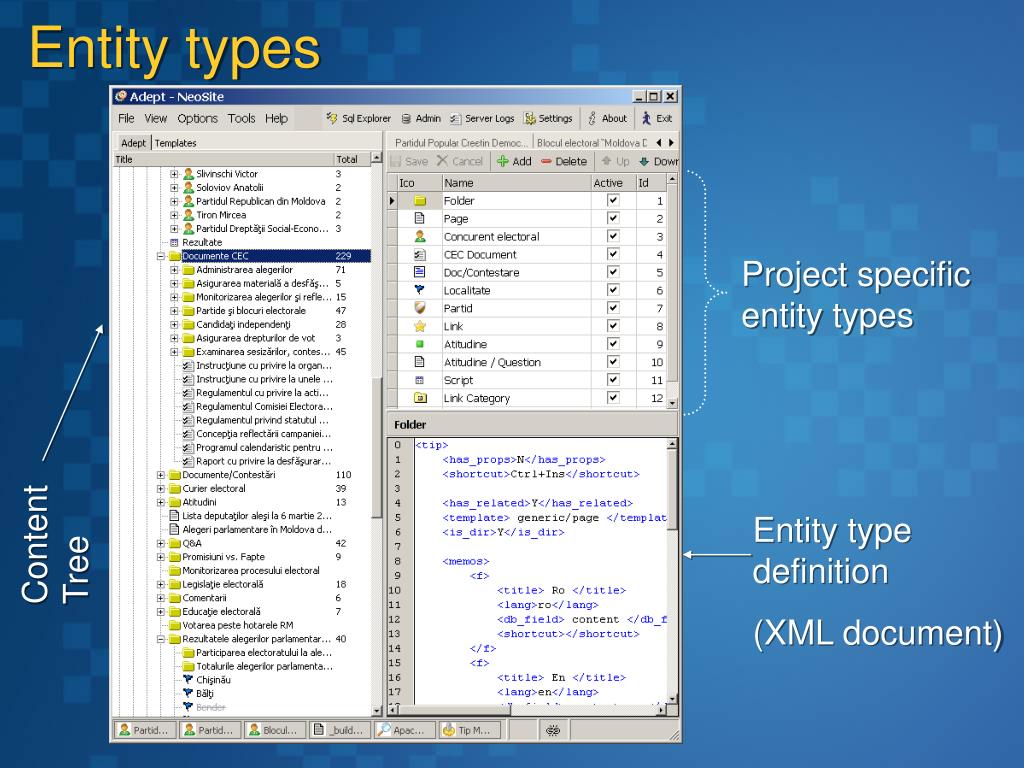
Task: Toggle Active for Concurent electoral
Action: [x=613, y=236]
